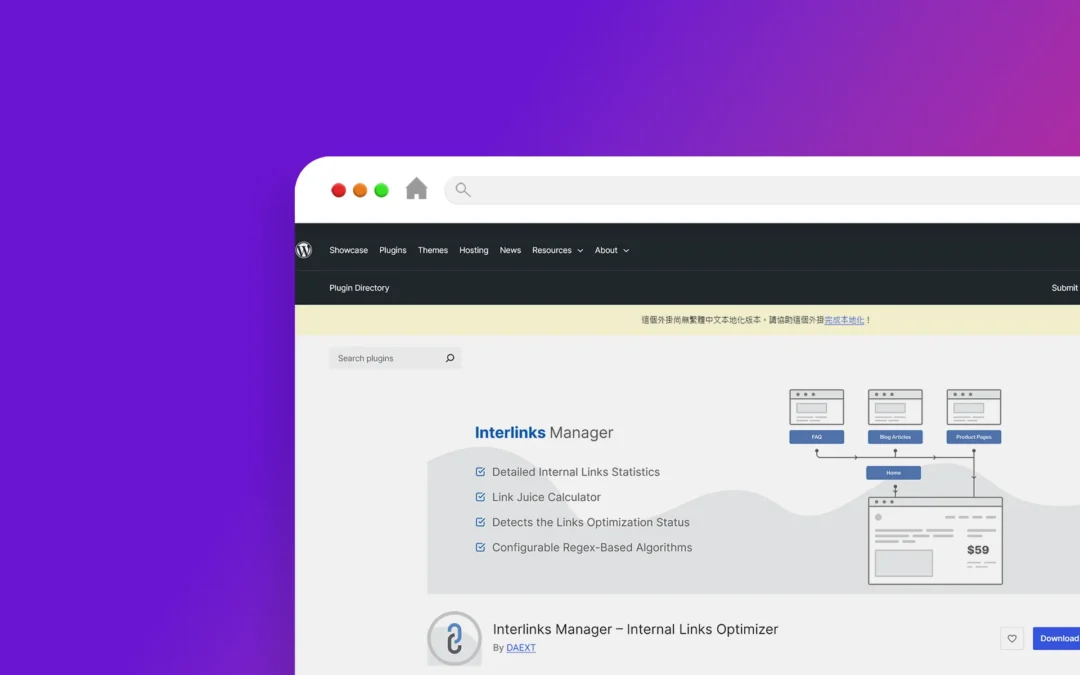This screenshot has height=675, width=1080.
Task: Click the FAQ box in banner diagram
Action: tap(816, 437)
